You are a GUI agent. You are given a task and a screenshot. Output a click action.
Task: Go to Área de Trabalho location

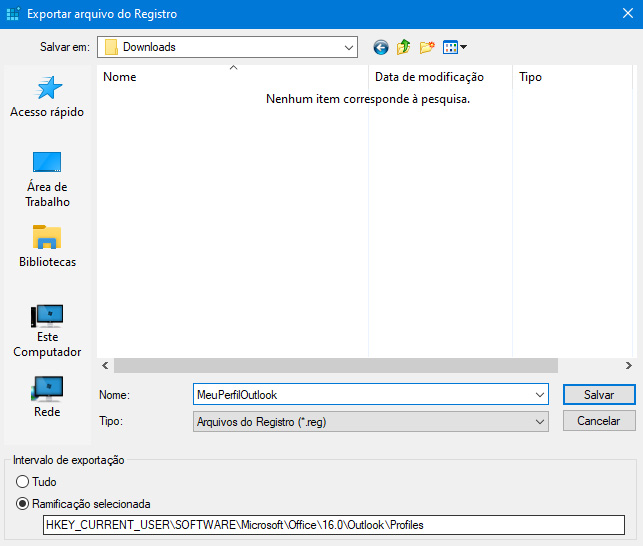coord(47,178)
